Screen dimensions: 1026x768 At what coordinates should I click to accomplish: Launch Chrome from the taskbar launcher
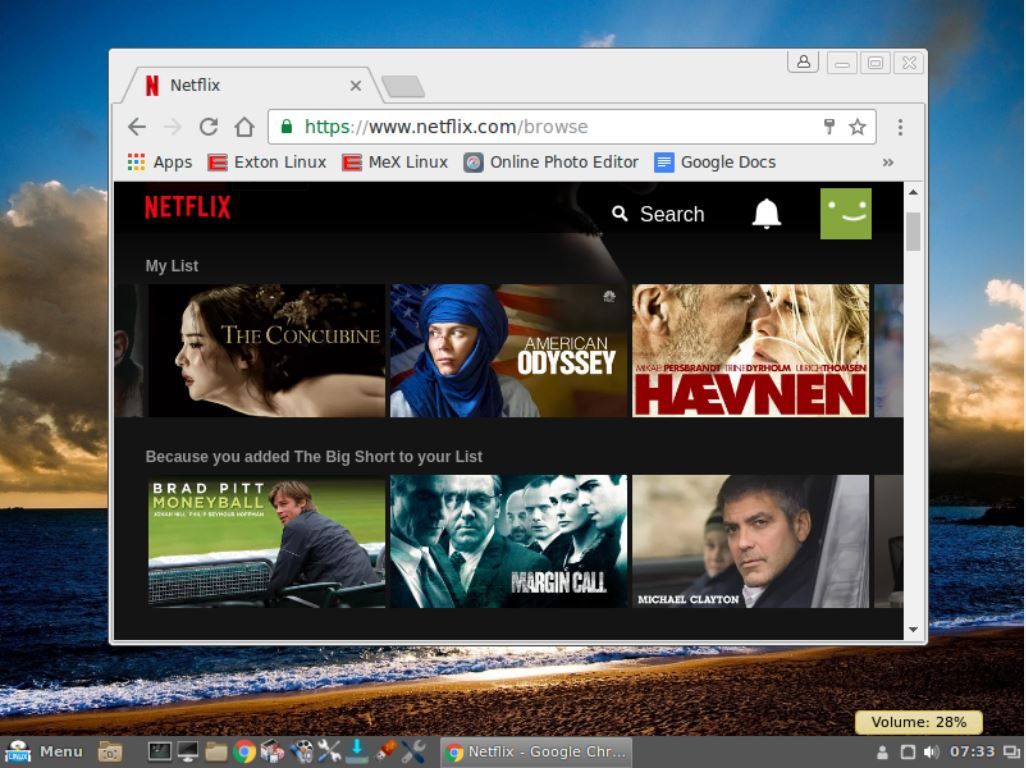(245, 752)
